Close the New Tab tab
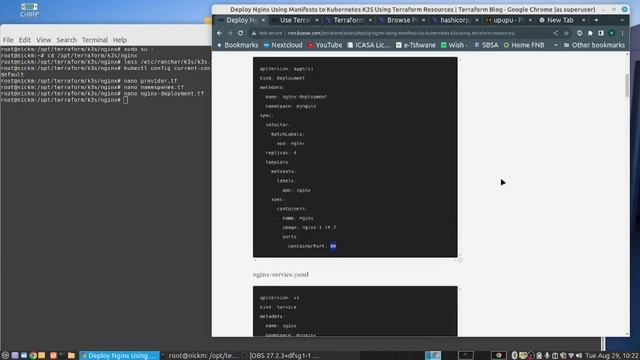 coord(583,20)
